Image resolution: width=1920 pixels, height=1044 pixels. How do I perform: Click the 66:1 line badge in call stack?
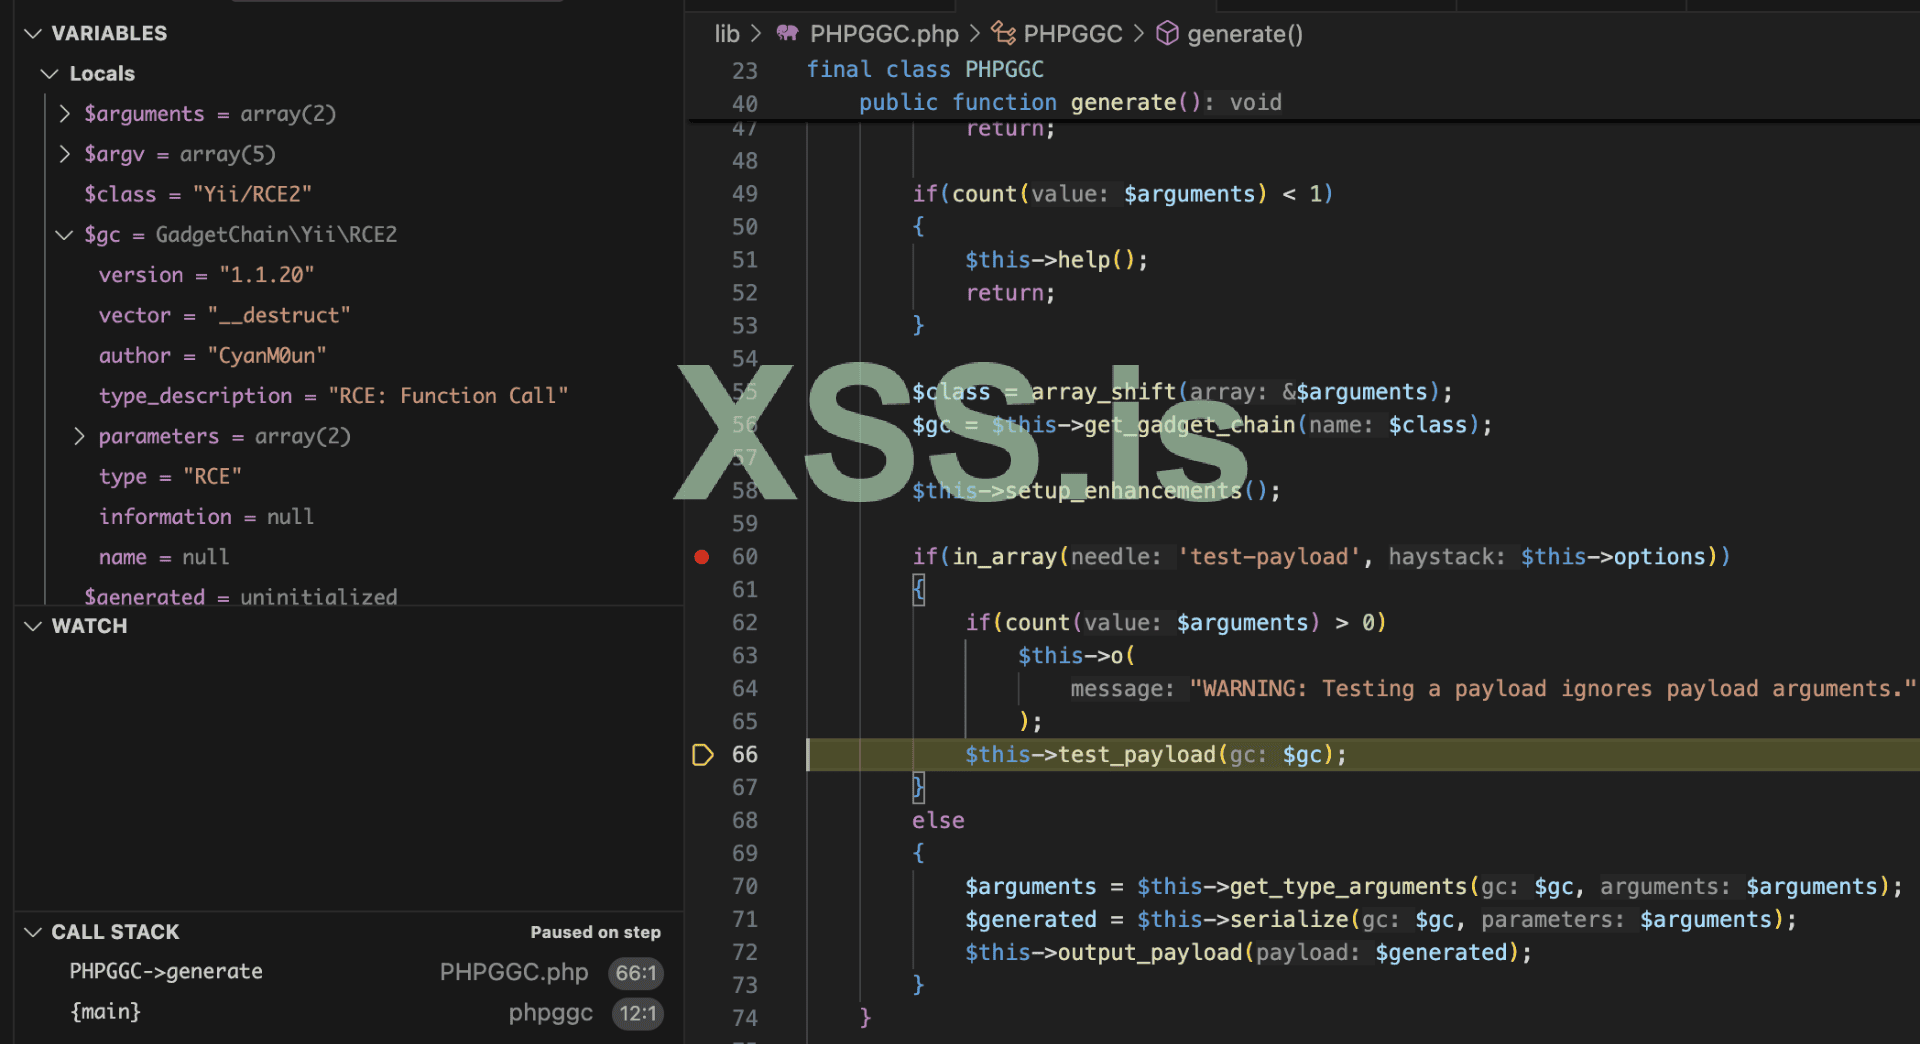pyautogui.click(x=636, y=973)
